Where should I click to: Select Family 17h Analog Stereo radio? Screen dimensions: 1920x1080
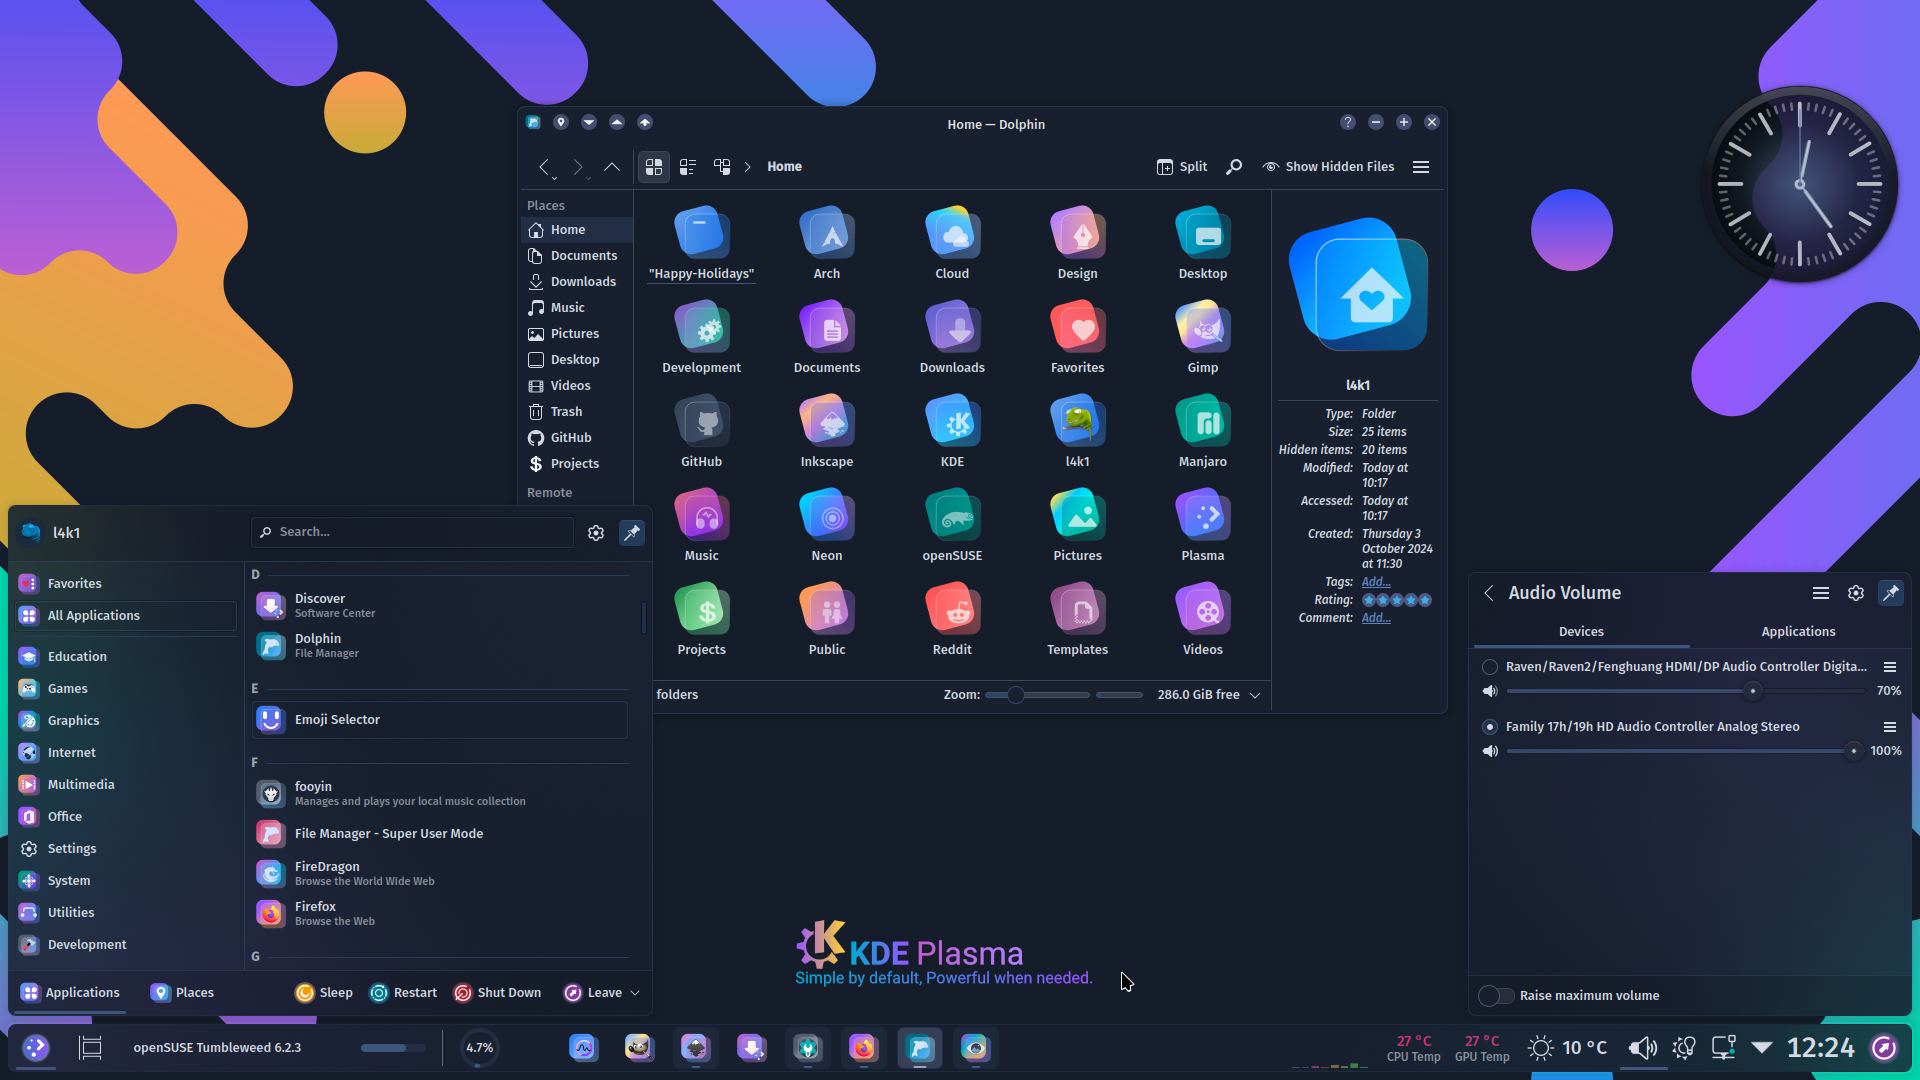1490,727
